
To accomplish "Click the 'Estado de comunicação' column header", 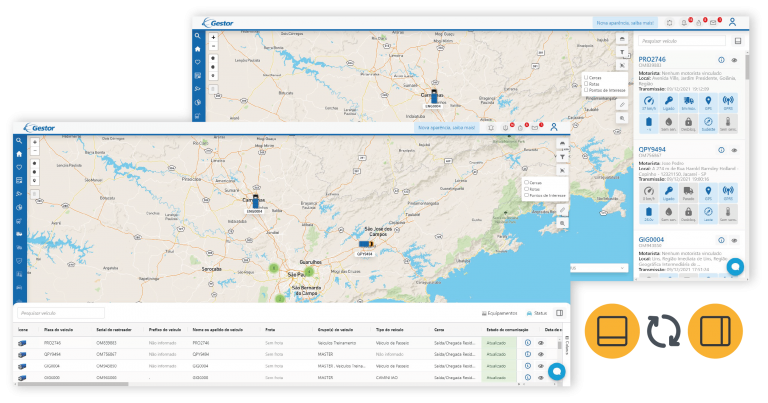I will pyautogui.click(x=503, y=330).
